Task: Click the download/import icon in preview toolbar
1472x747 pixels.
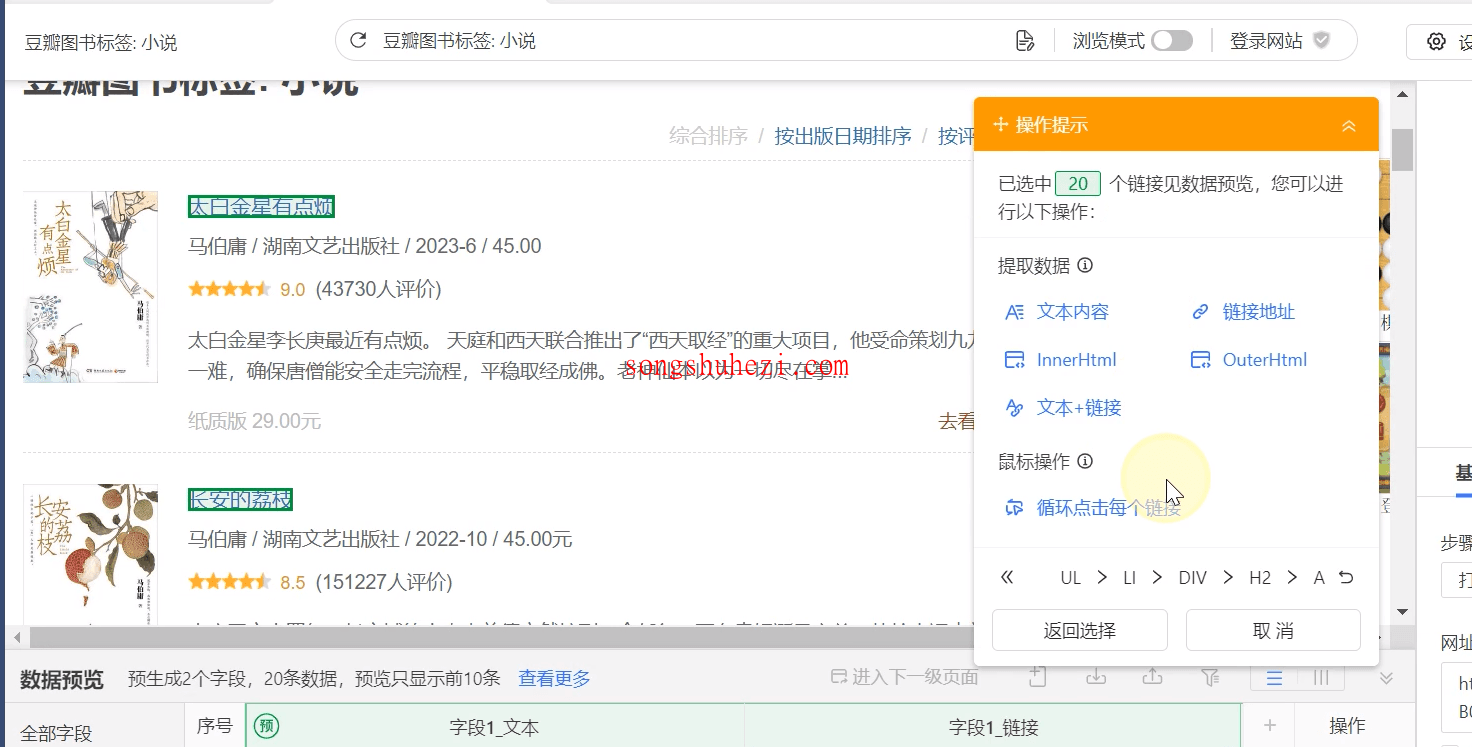Action: pos(1096,677)
